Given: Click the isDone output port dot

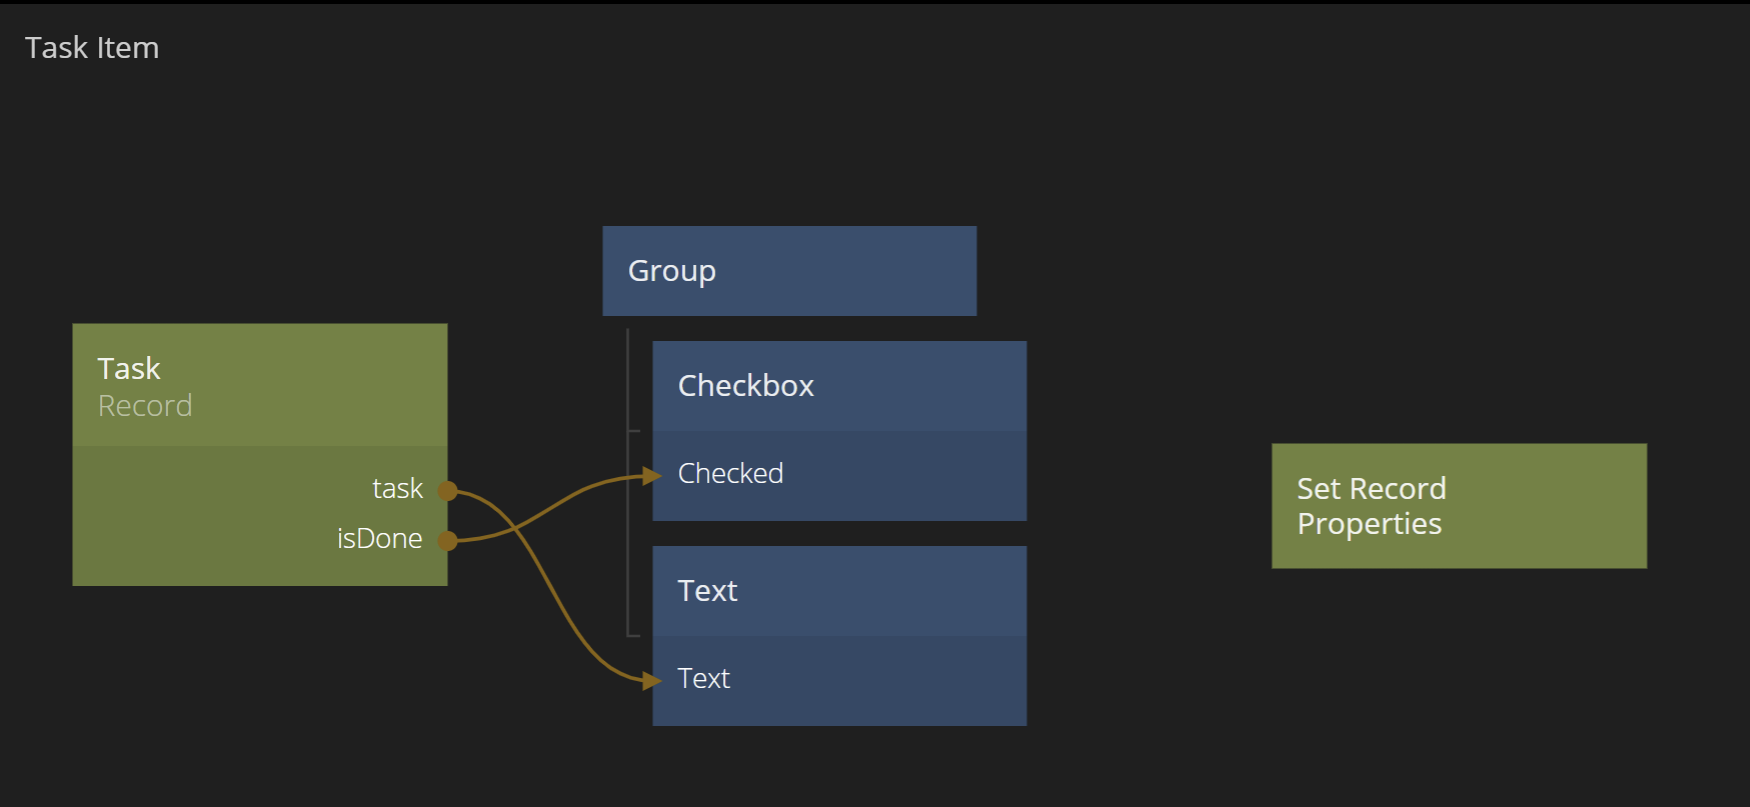Looking at the screenshot, I should 448,541.
